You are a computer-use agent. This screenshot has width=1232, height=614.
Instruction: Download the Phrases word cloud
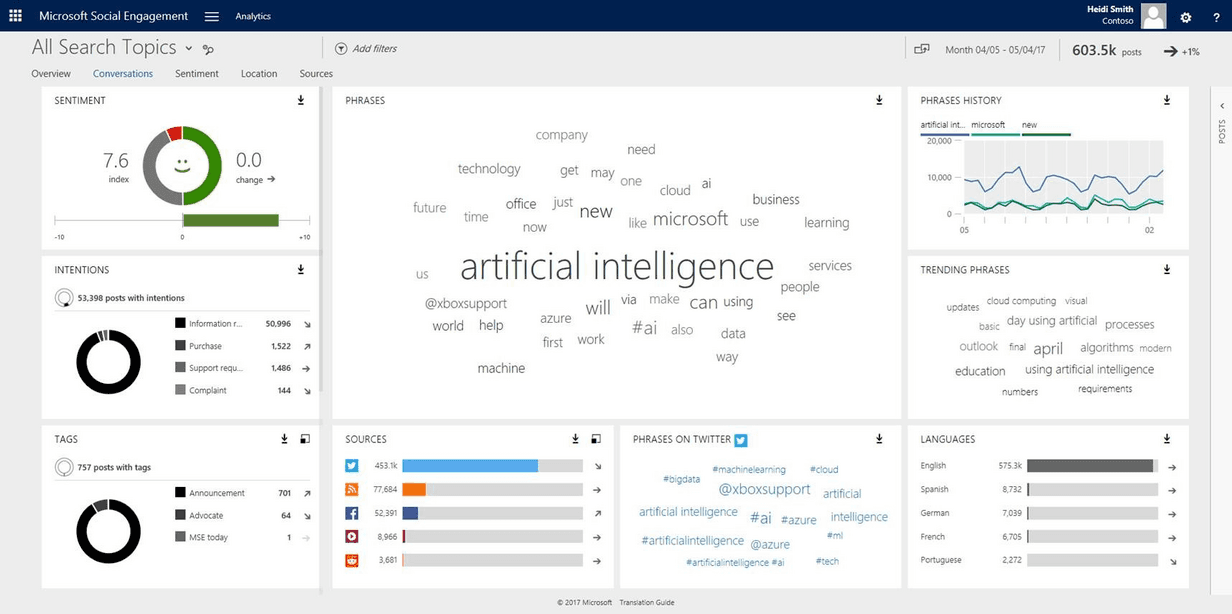tap(879, 100)
